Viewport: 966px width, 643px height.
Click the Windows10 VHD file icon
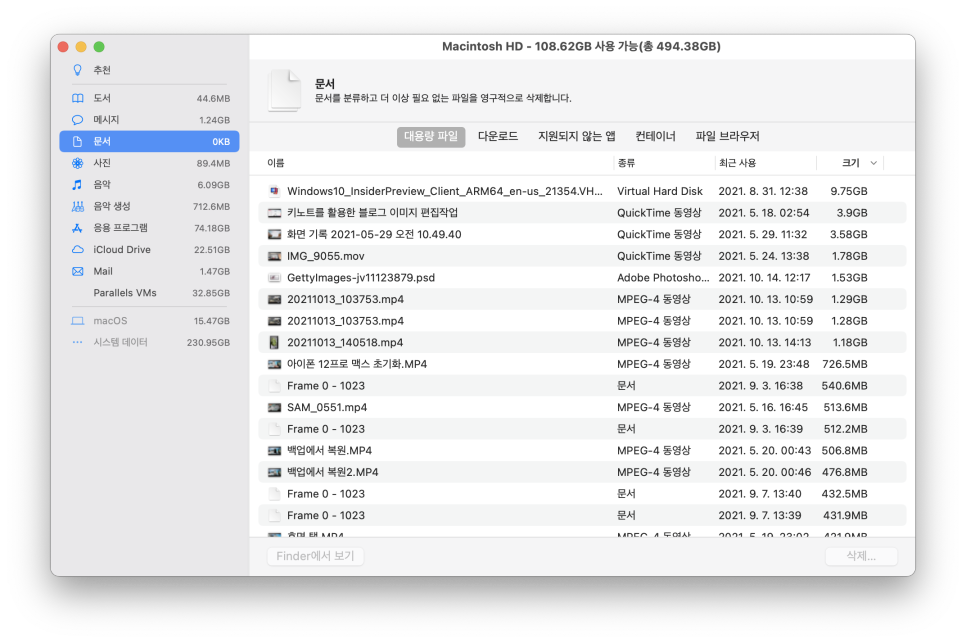(275, 192)
